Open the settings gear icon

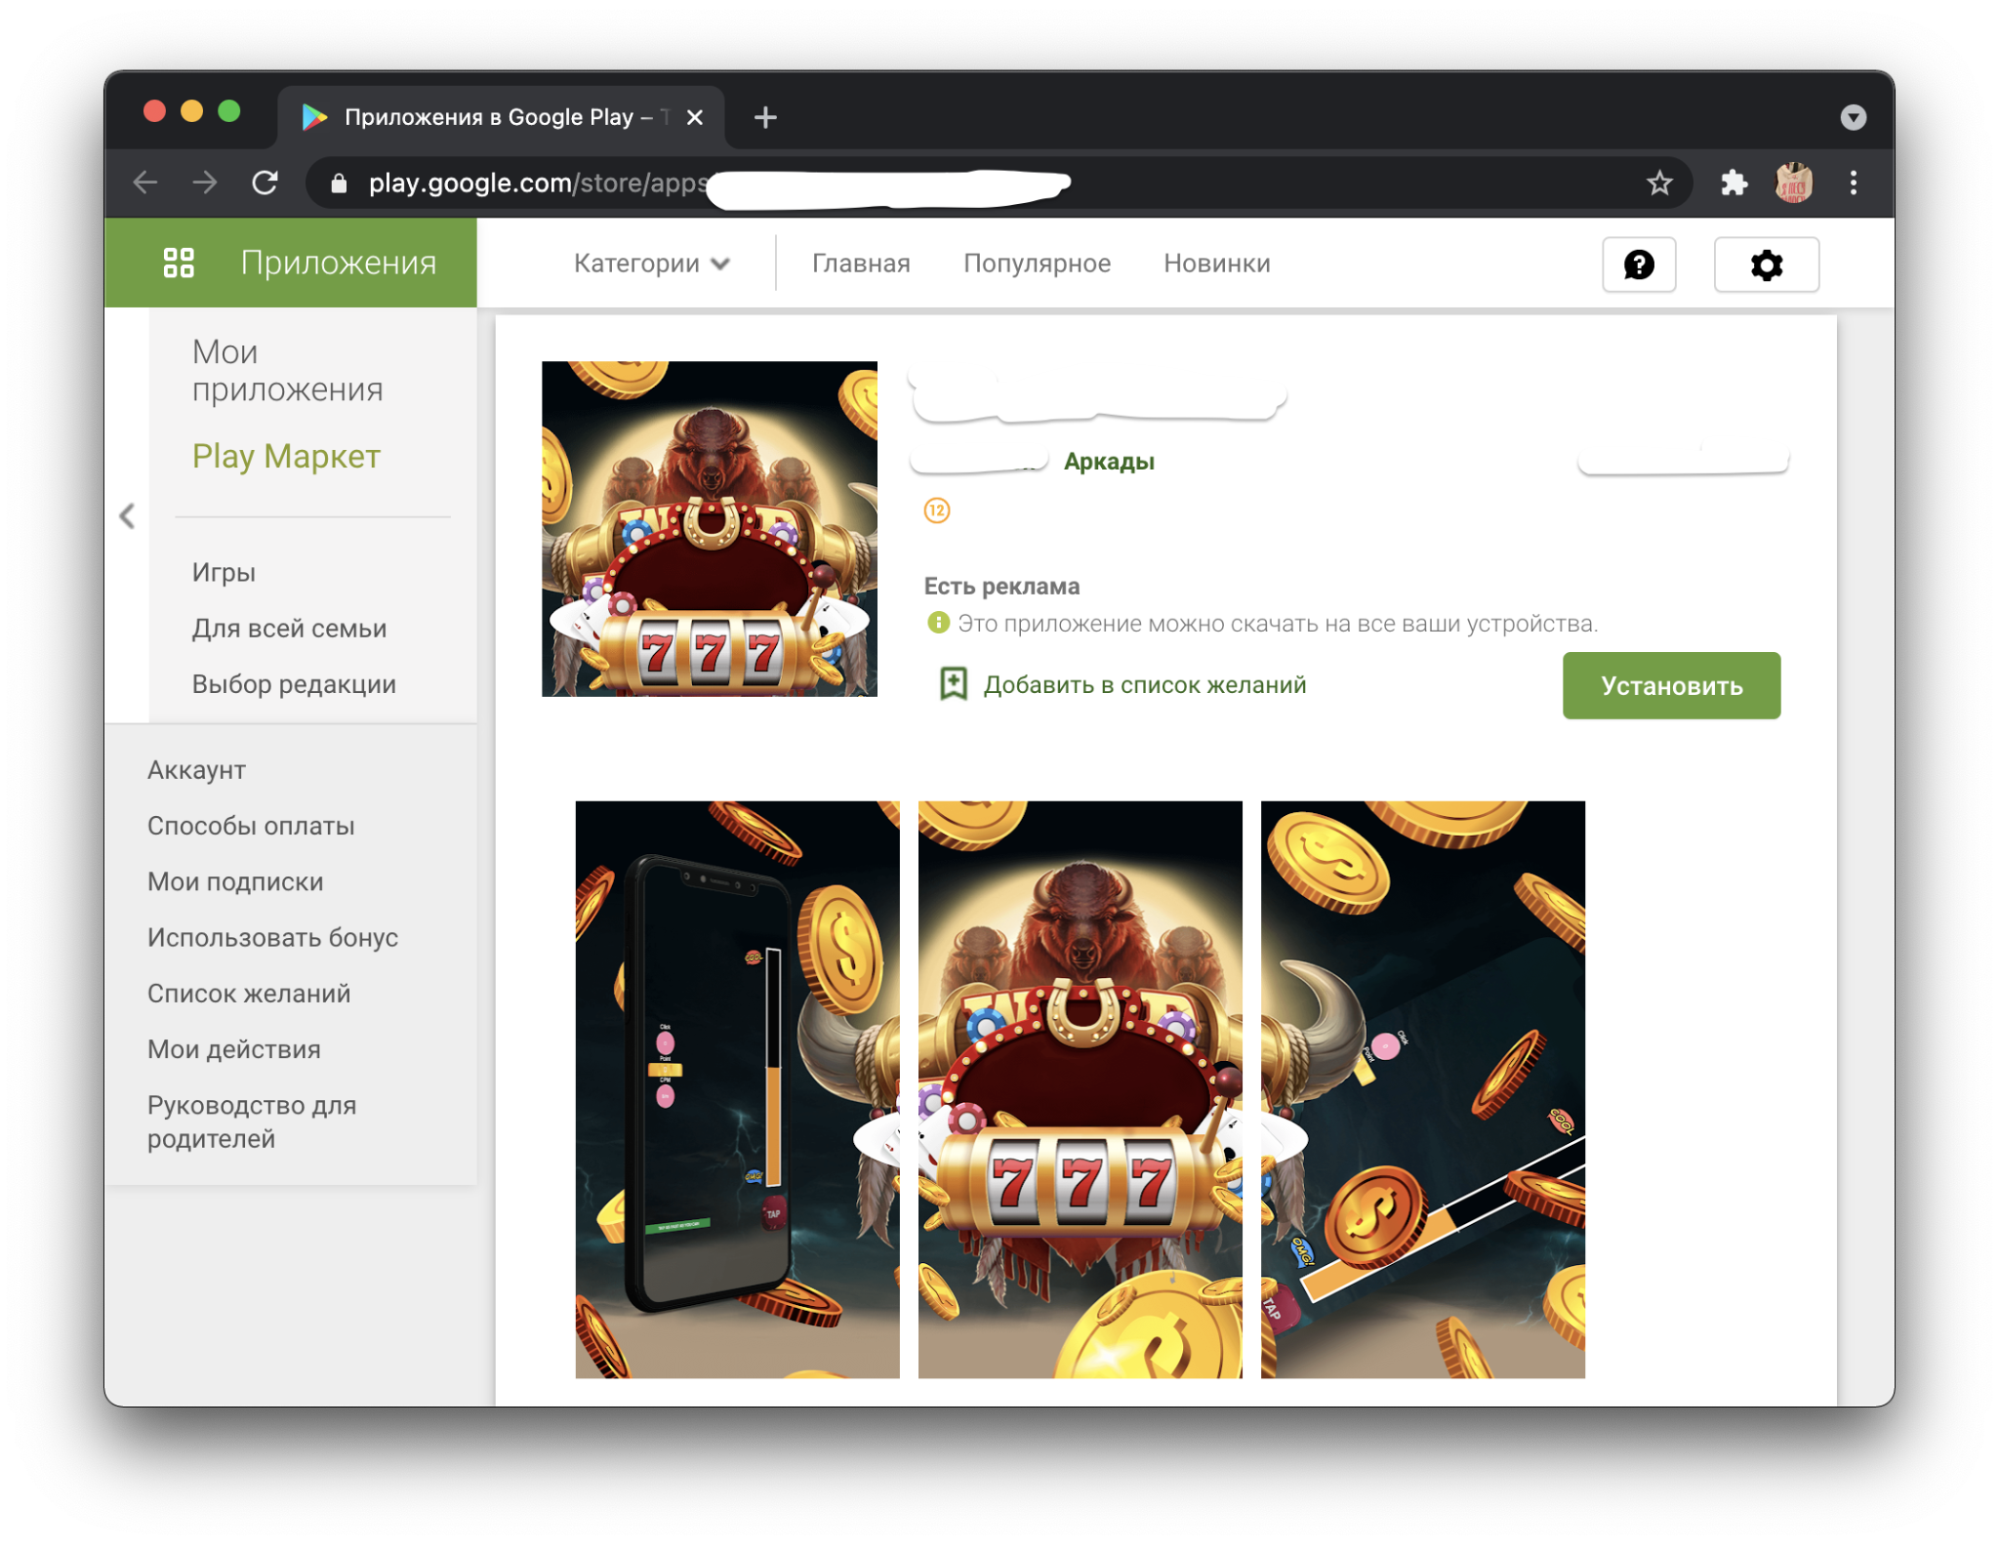1766,265
